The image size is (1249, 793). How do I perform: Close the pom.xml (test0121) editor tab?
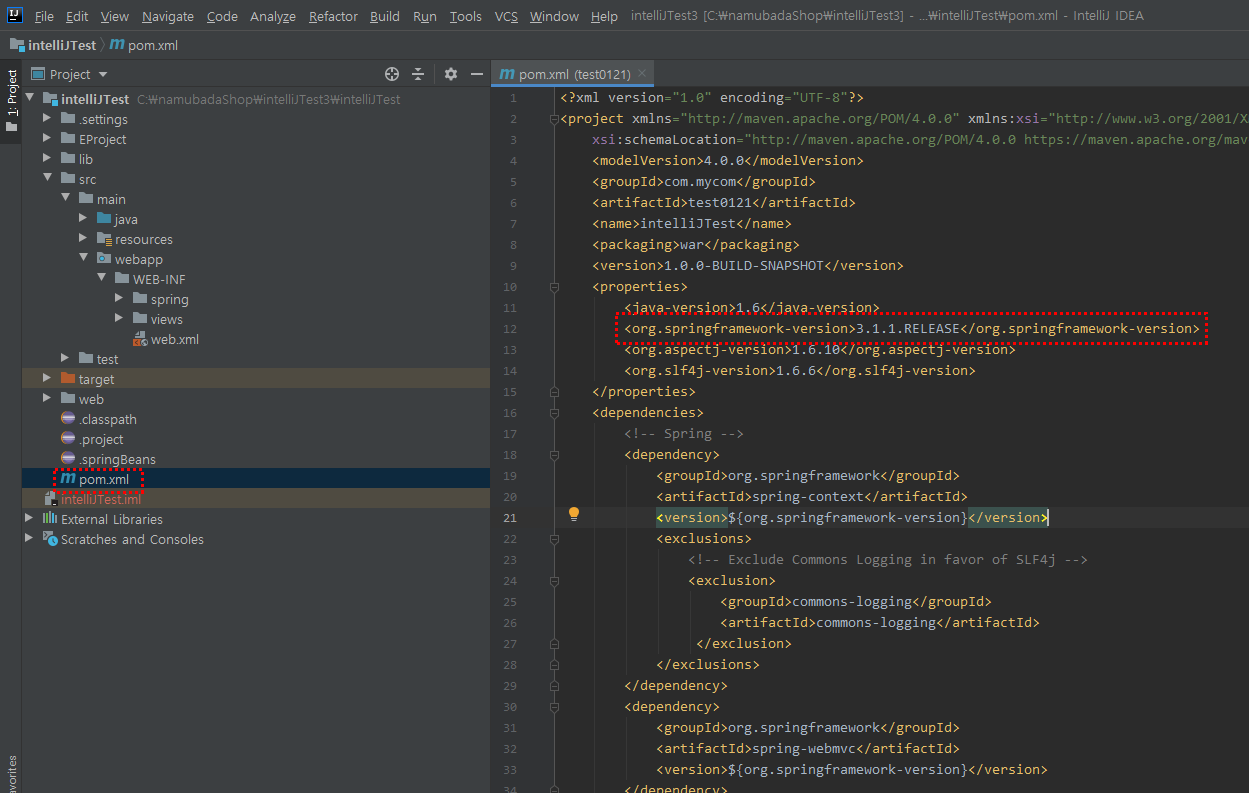pos(642,74)
